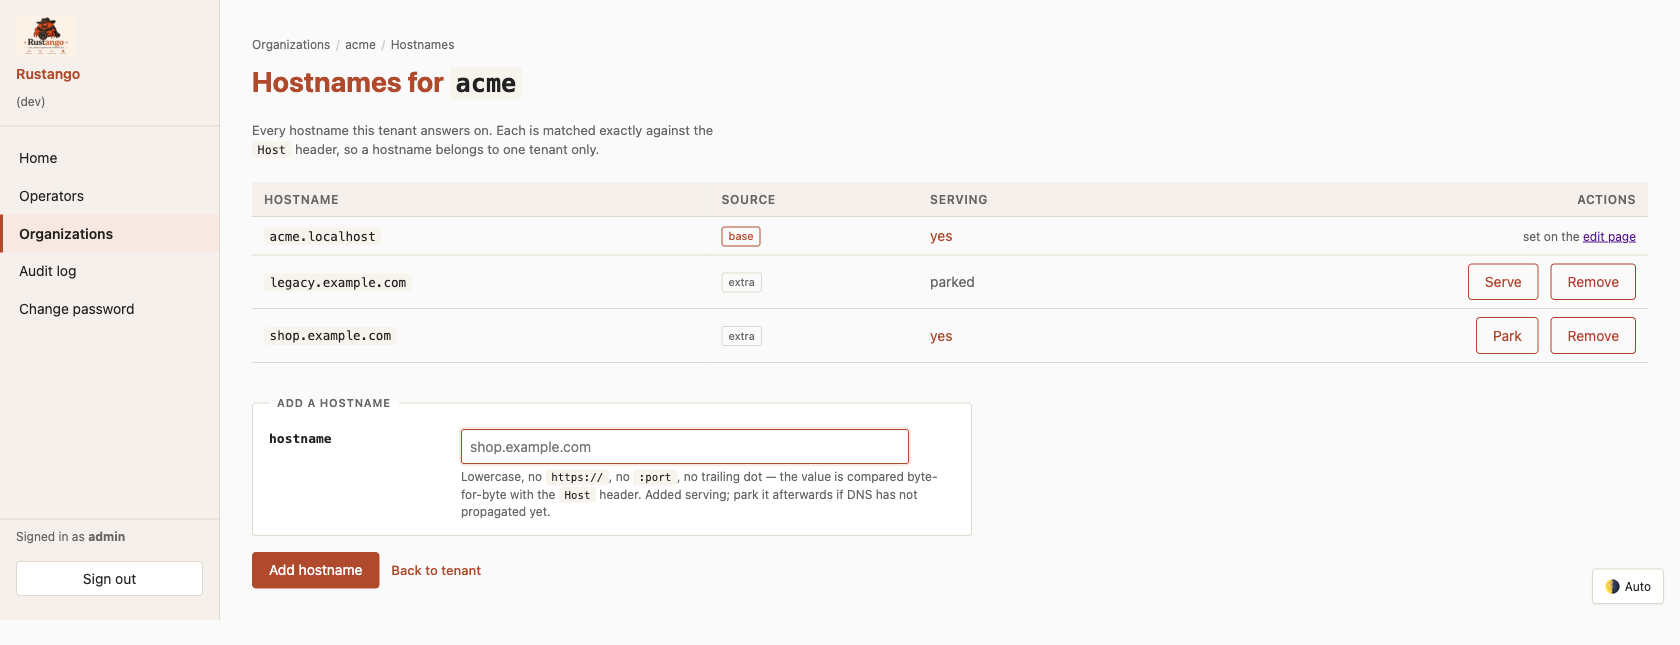
Task: Serve the legacy.example.com hostname
Action: pos(1503,282)
